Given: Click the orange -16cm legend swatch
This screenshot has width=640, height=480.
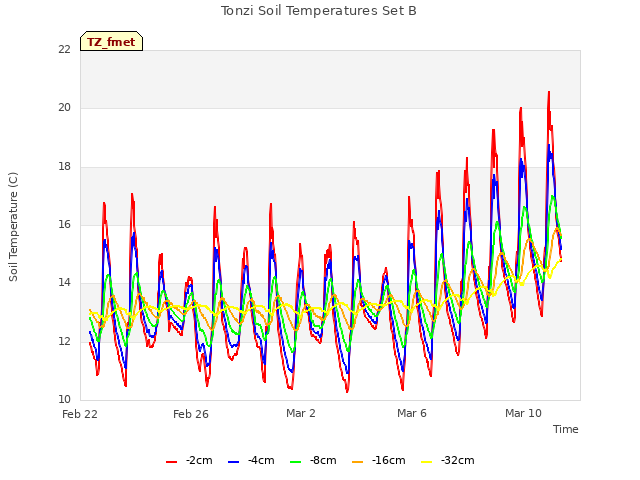Looking at the screenshot, I should tap(358, 462).
